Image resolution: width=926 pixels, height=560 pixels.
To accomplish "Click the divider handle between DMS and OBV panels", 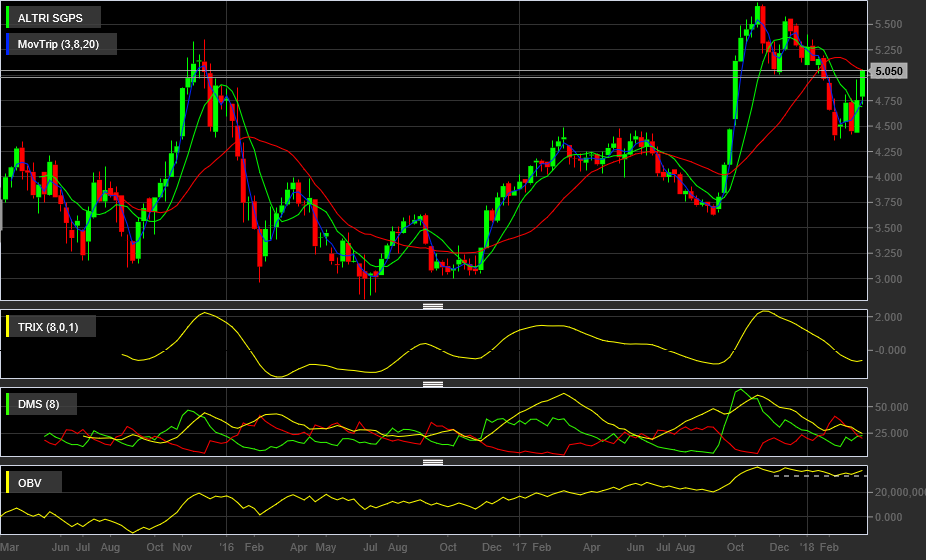I will 433,462.
